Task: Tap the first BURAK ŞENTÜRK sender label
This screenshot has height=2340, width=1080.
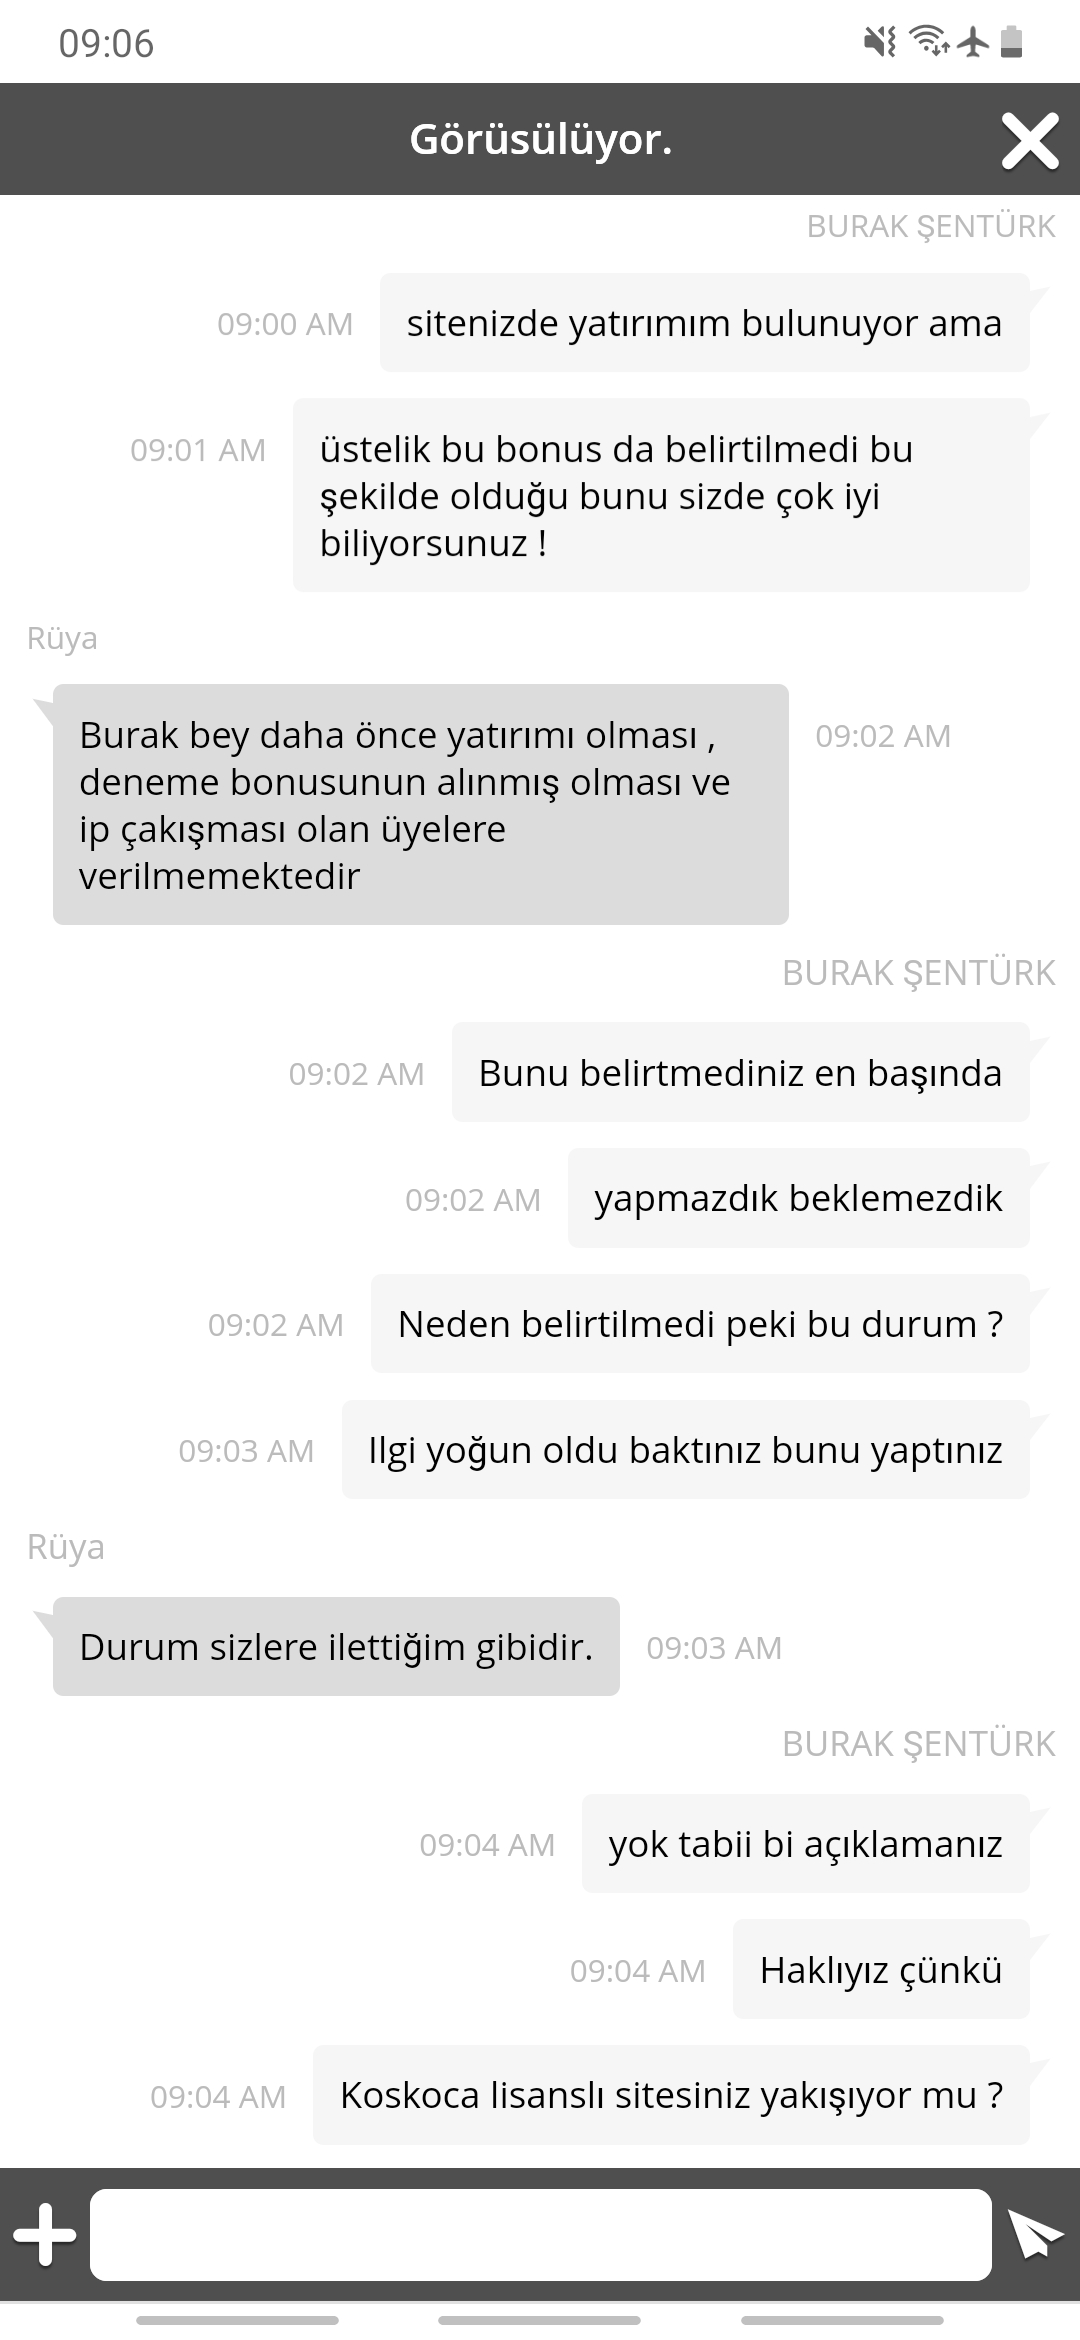Action: 931,226
